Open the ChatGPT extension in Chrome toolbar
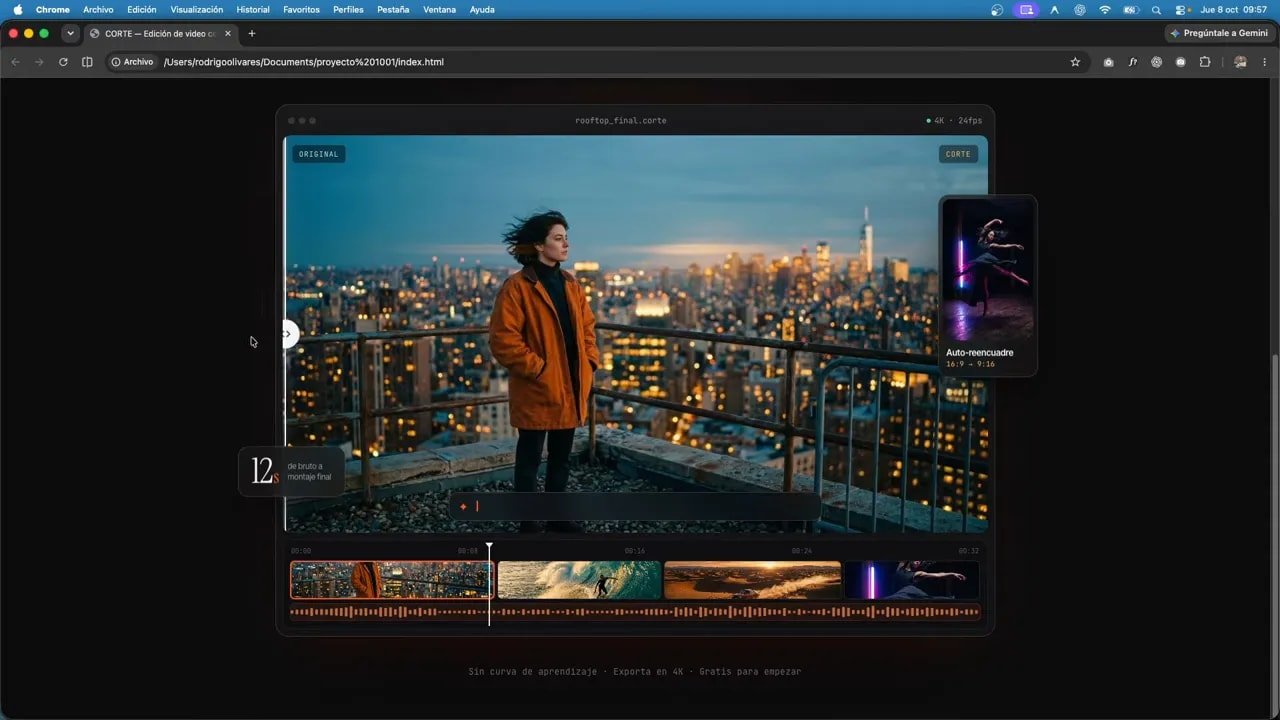The height and width of the screenshot is (720, 1280). pos(1156,62)
